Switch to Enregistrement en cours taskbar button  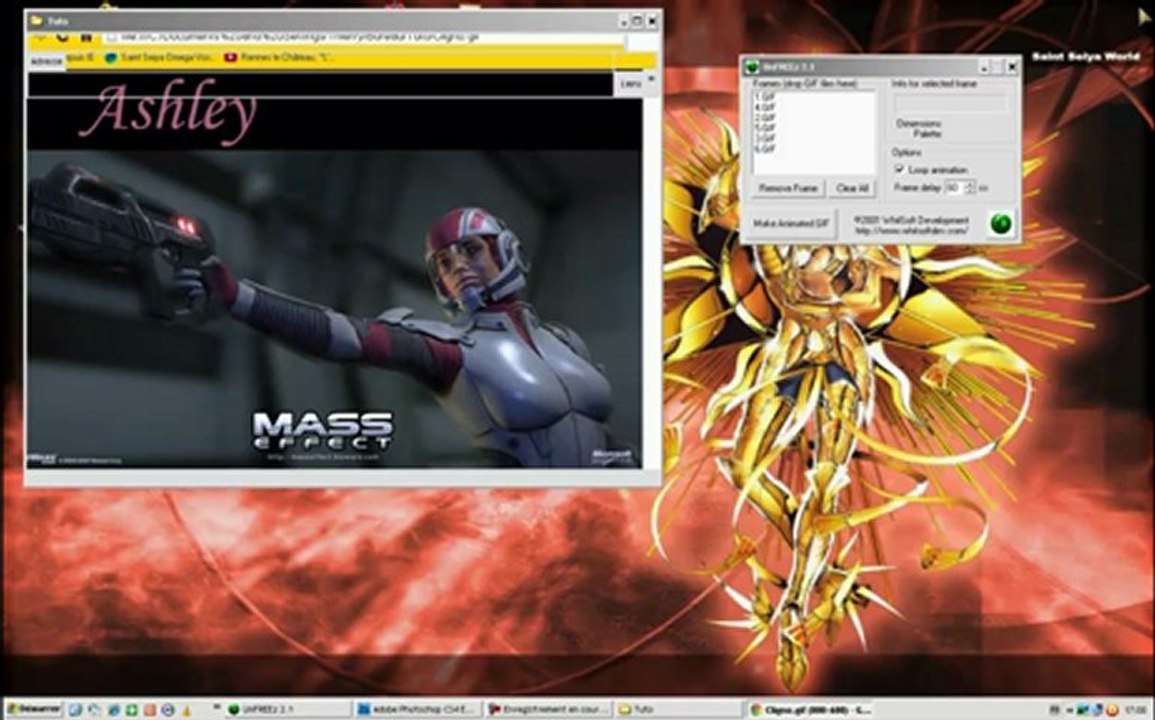pyautogui.click(x=548, y=710)
